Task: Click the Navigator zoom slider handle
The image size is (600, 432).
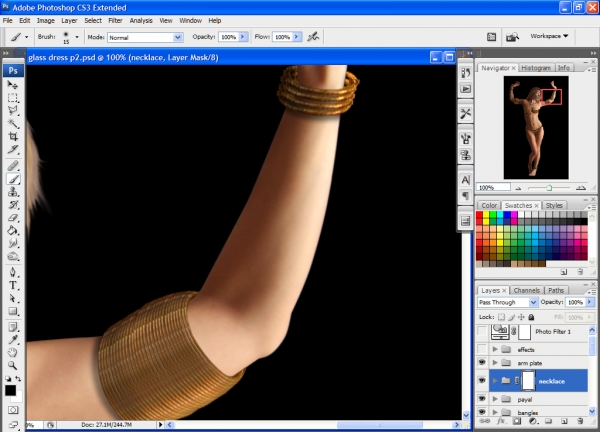Action: pyautogui.click(x=549, y=187)
